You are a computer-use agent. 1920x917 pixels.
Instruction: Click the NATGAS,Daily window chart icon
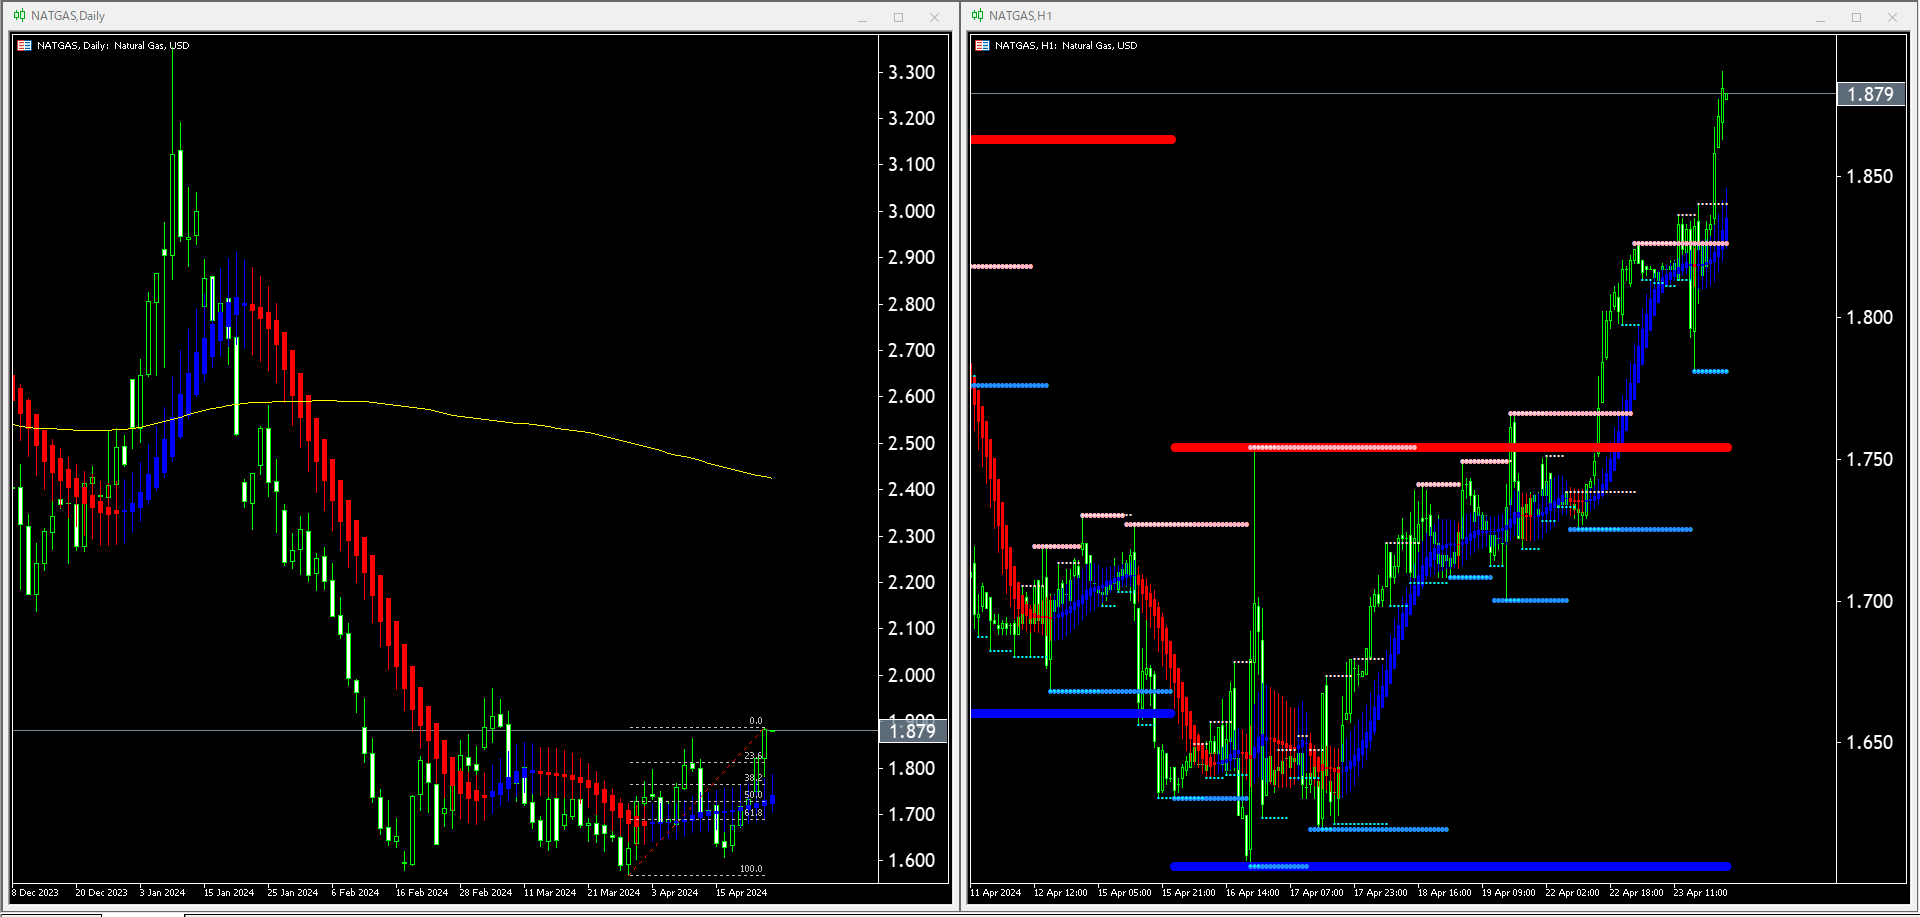(x=19, y=16)
